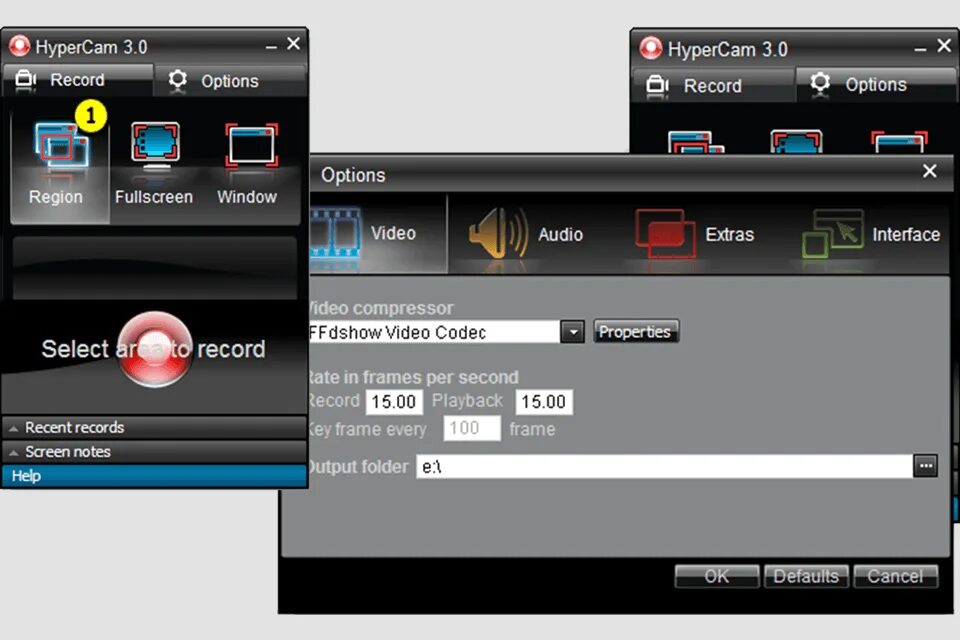
Task: Close the right HyperCam window
Action: pos(944,46)
